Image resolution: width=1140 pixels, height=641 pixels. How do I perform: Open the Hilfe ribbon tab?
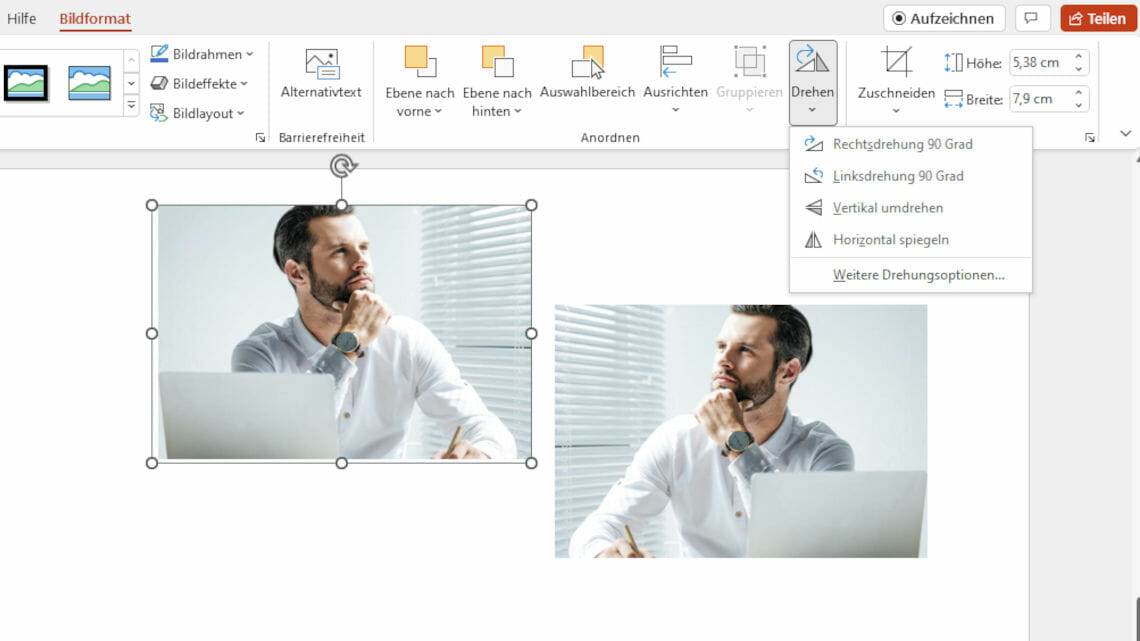[21, 18]
